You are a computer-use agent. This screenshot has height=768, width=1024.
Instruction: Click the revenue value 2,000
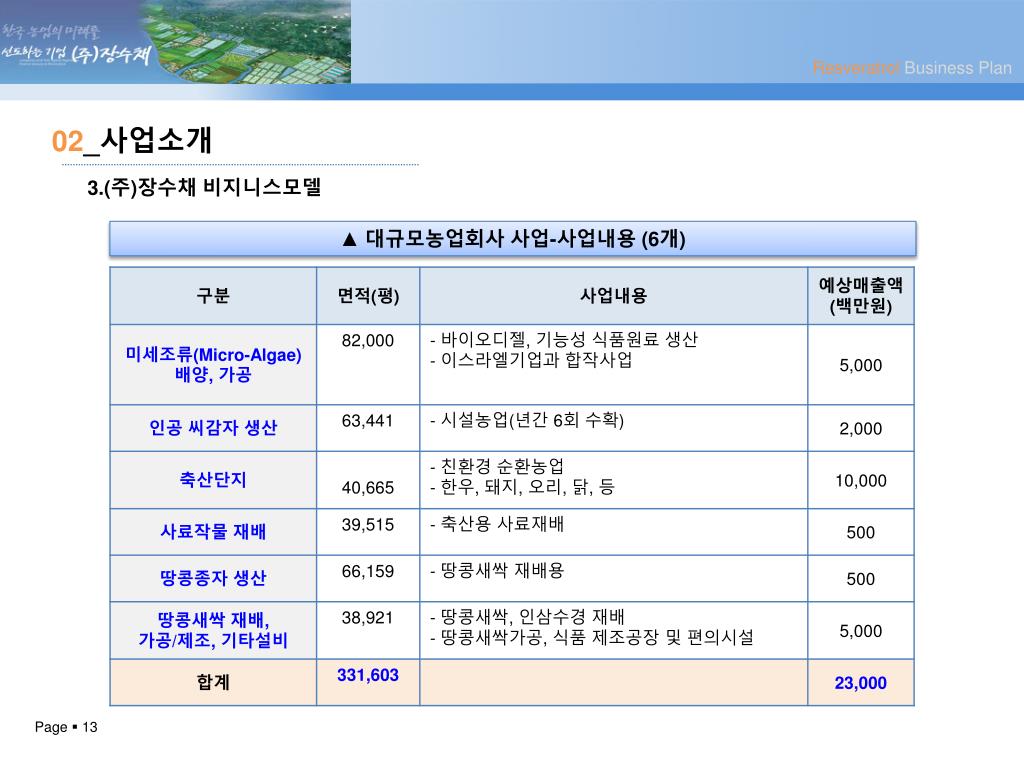[860, 428]
